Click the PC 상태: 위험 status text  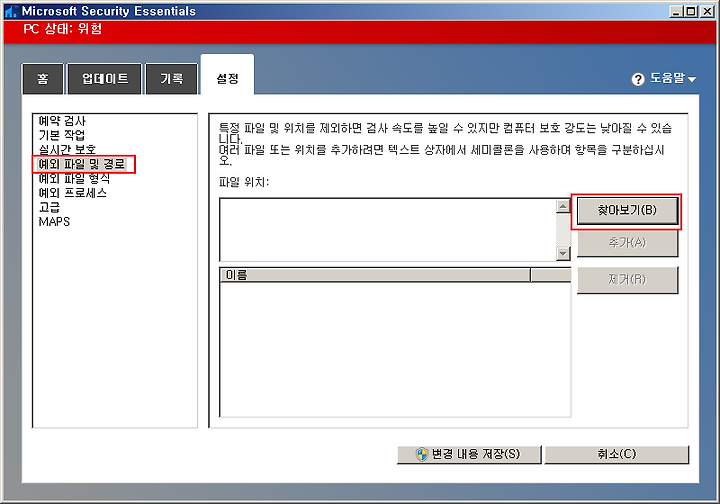(x=63, y=29)
